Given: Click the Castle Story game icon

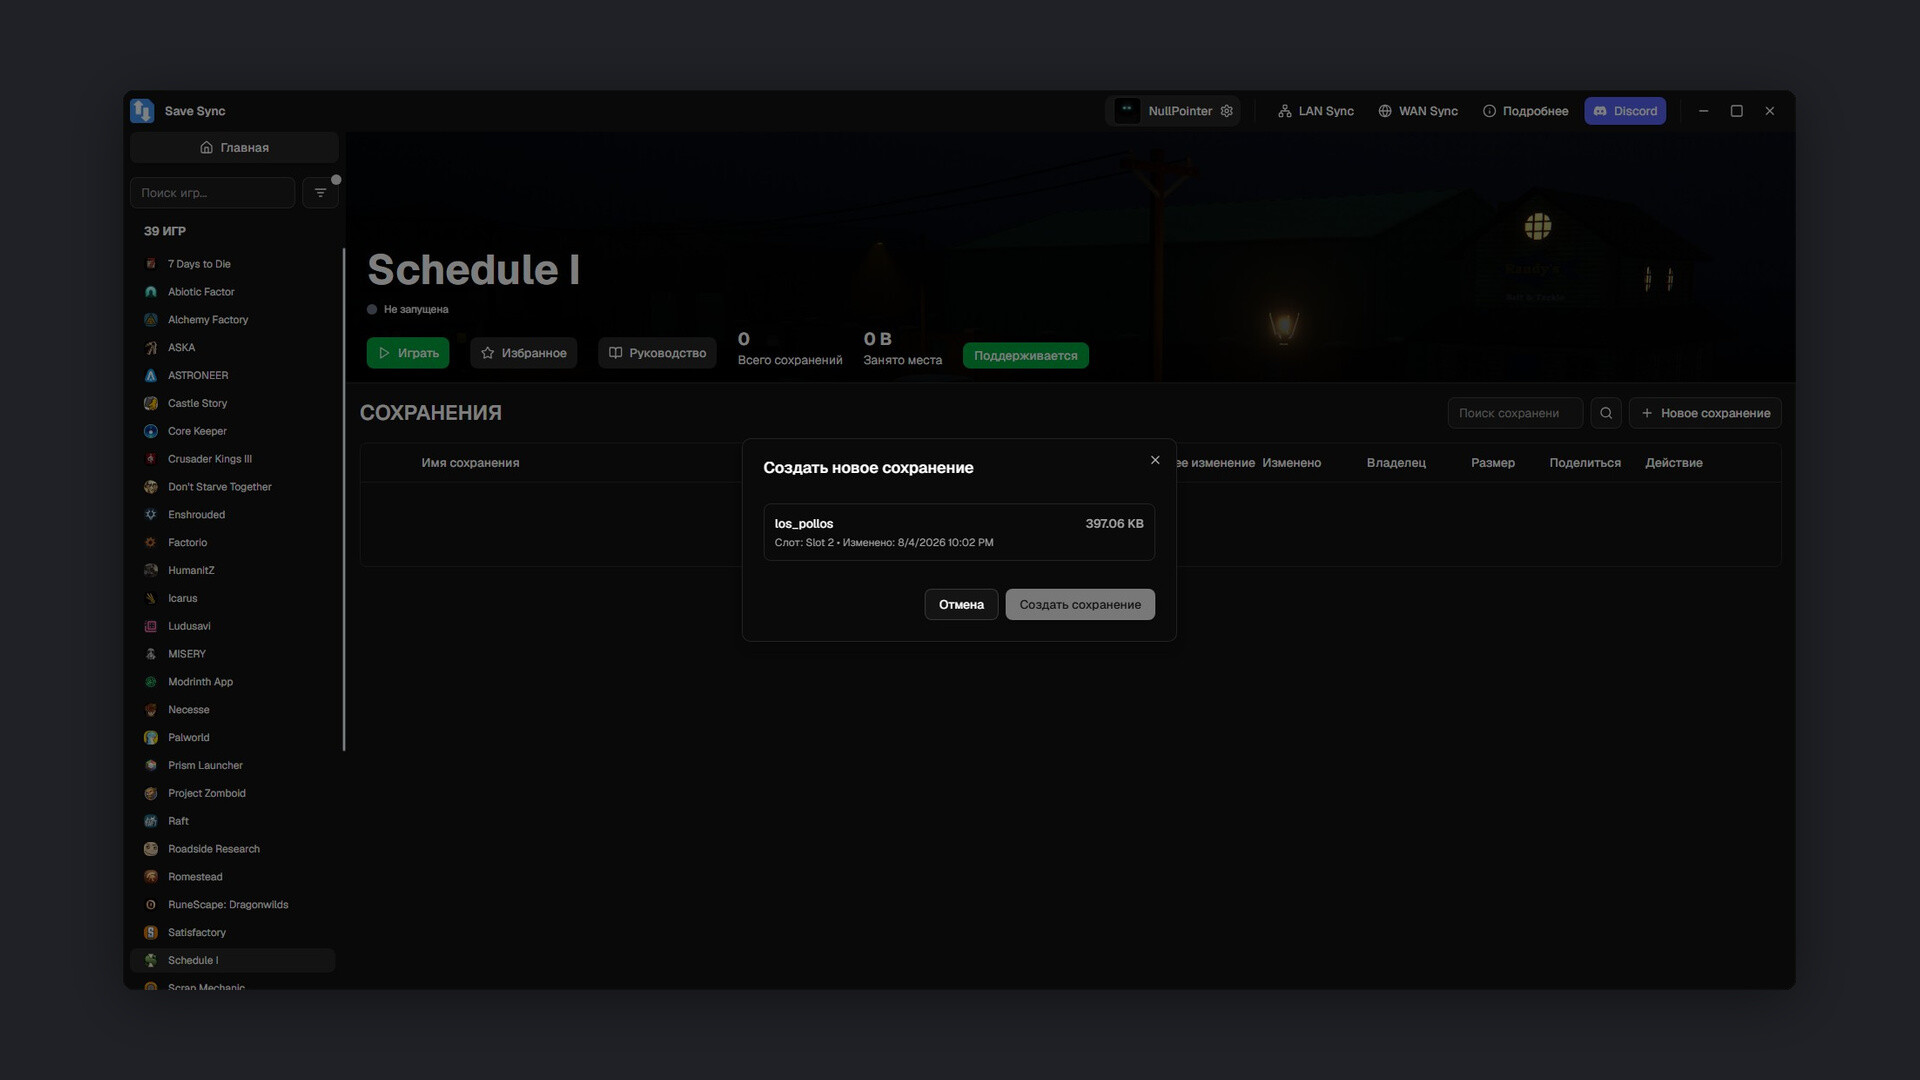Looking at the screenshot, I should coord(151,403).
